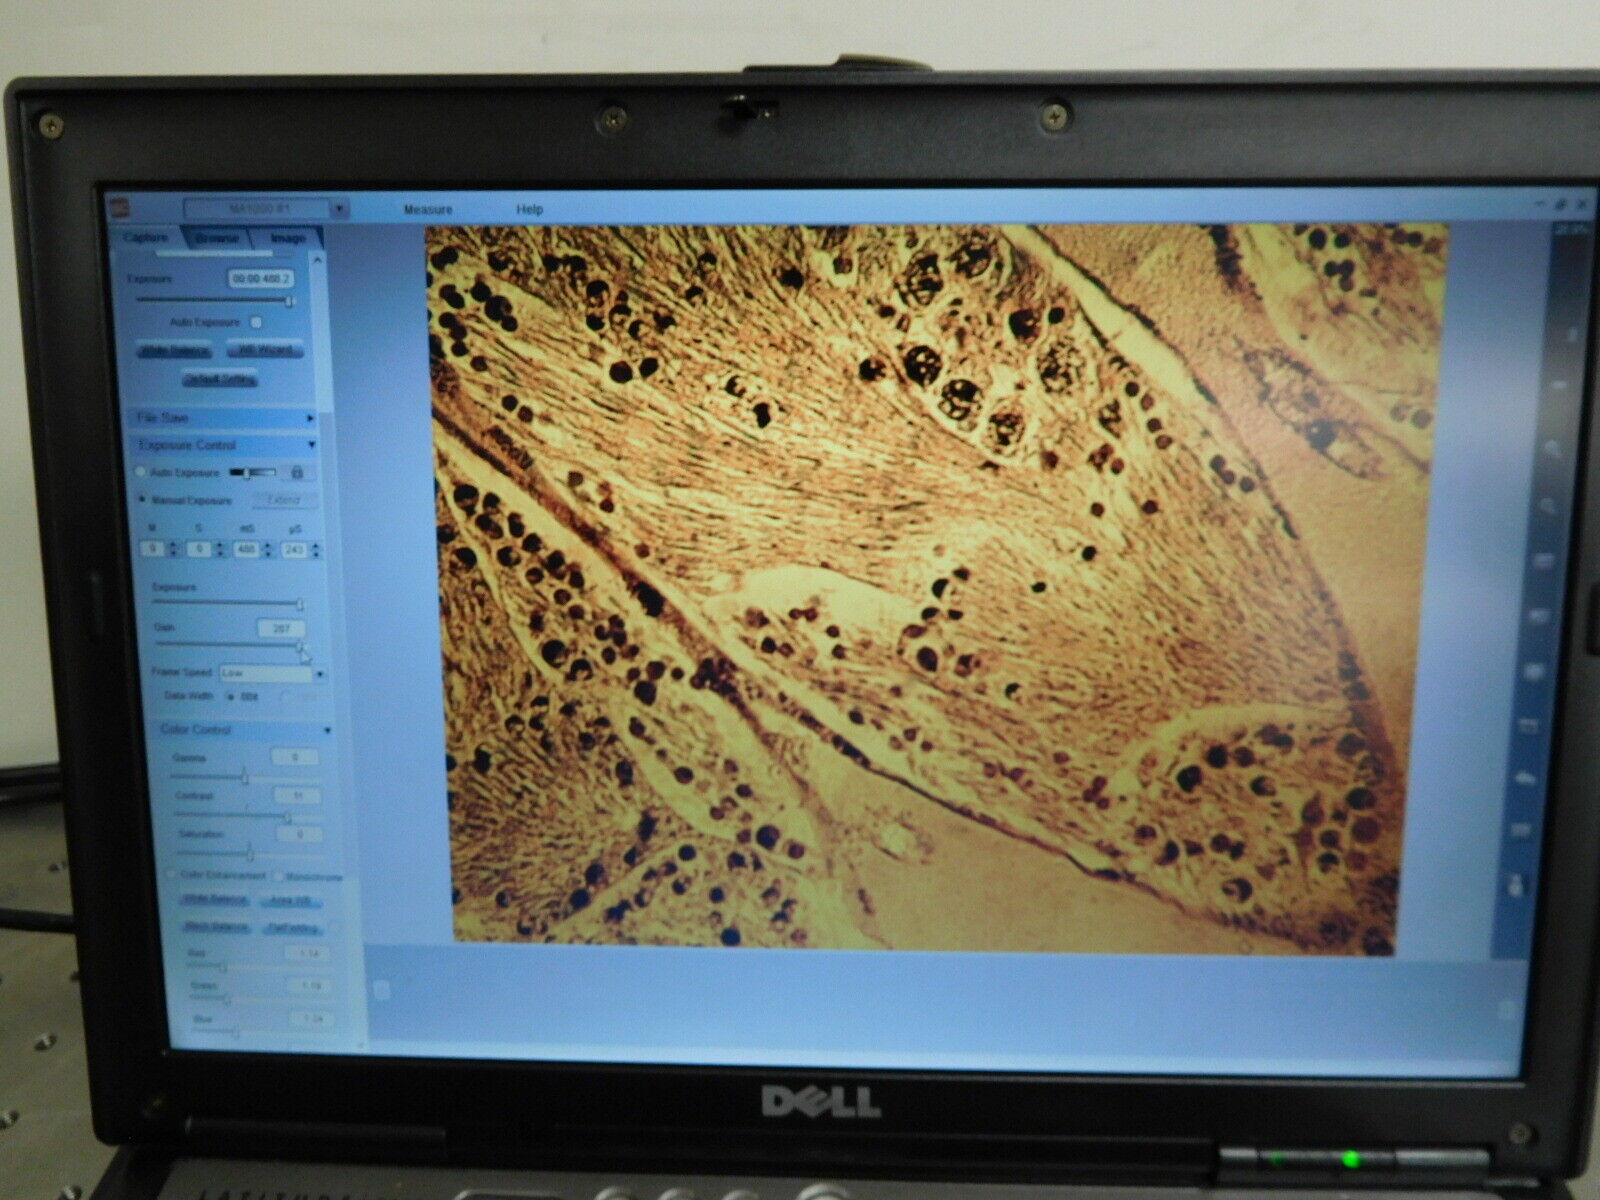Viewport: 1600px width, 1200px height.
Task: Enable the Monochrome checkbox
Action: coord(279,876)
